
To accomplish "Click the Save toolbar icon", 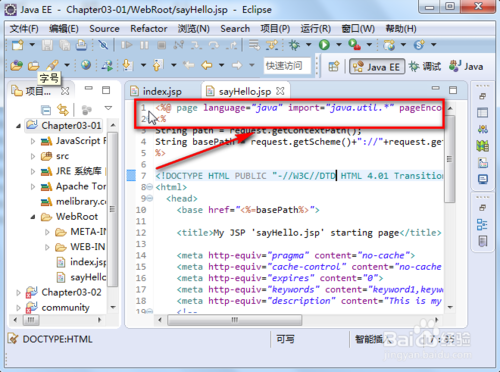I will pyautogui.click(x=47, y=45).
